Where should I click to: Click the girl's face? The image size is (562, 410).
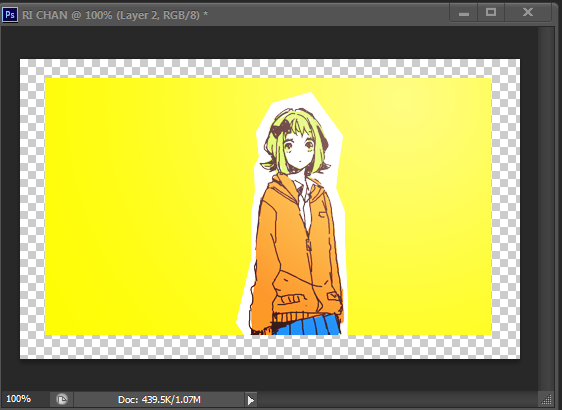click(300, 152)
